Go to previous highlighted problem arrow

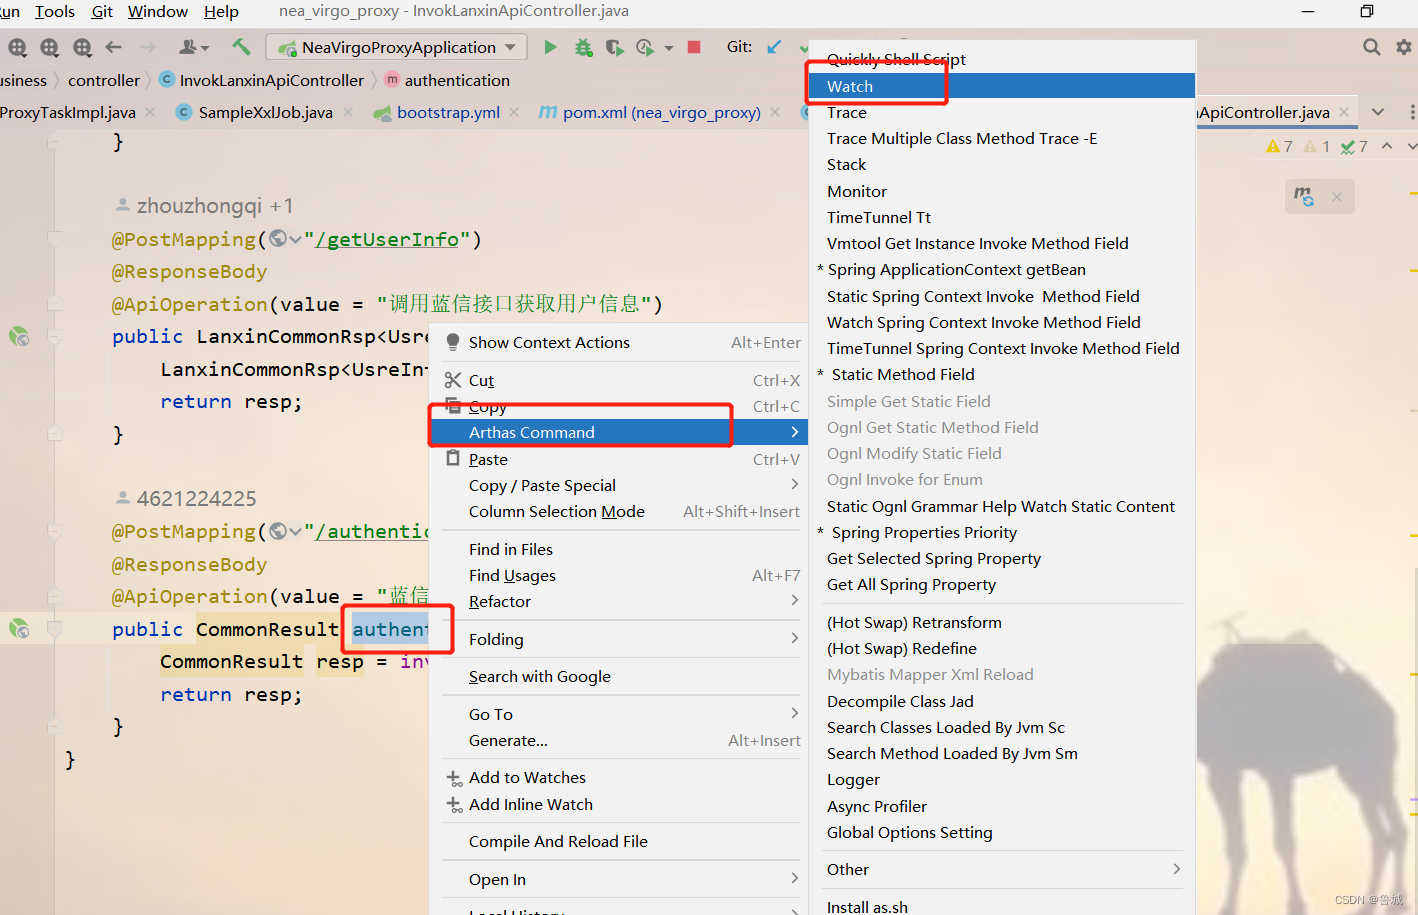pyautogui.click(x=1387, y=146)
